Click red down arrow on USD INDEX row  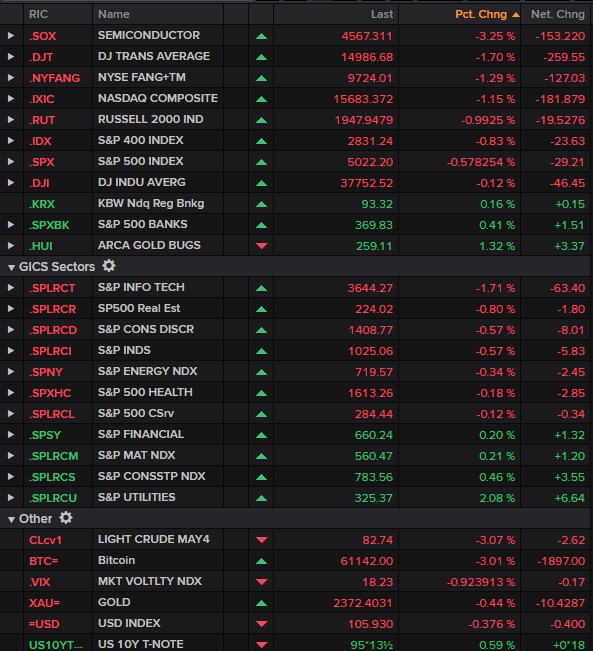pyautogui.click(x=261, y=624)
